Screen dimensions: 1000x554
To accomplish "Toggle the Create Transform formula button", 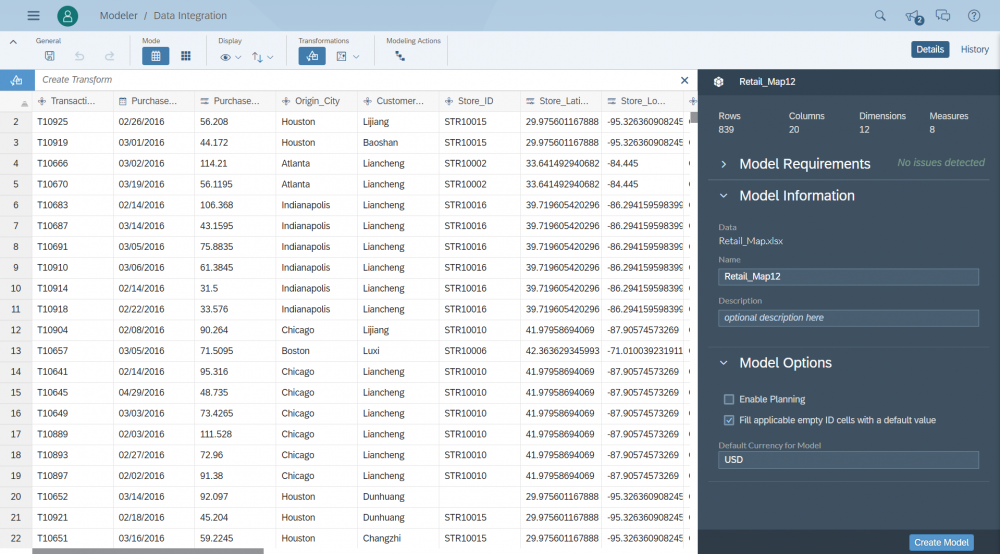I will coord(17,80).
